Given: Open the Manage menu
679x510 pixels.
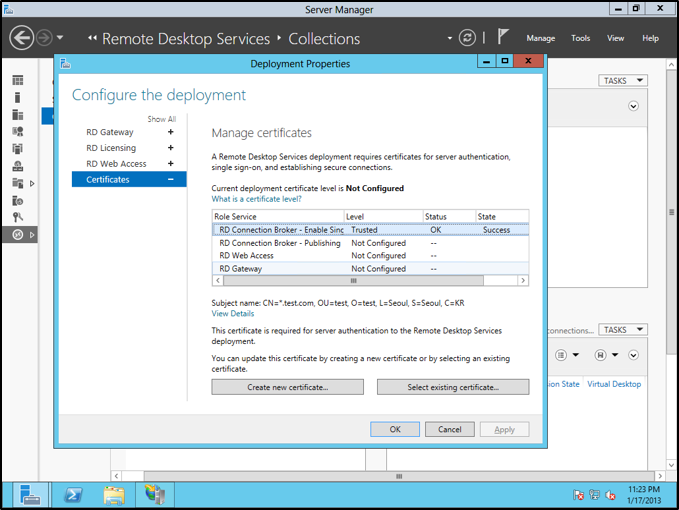Looking at the screenshot, I should [540, 38].
